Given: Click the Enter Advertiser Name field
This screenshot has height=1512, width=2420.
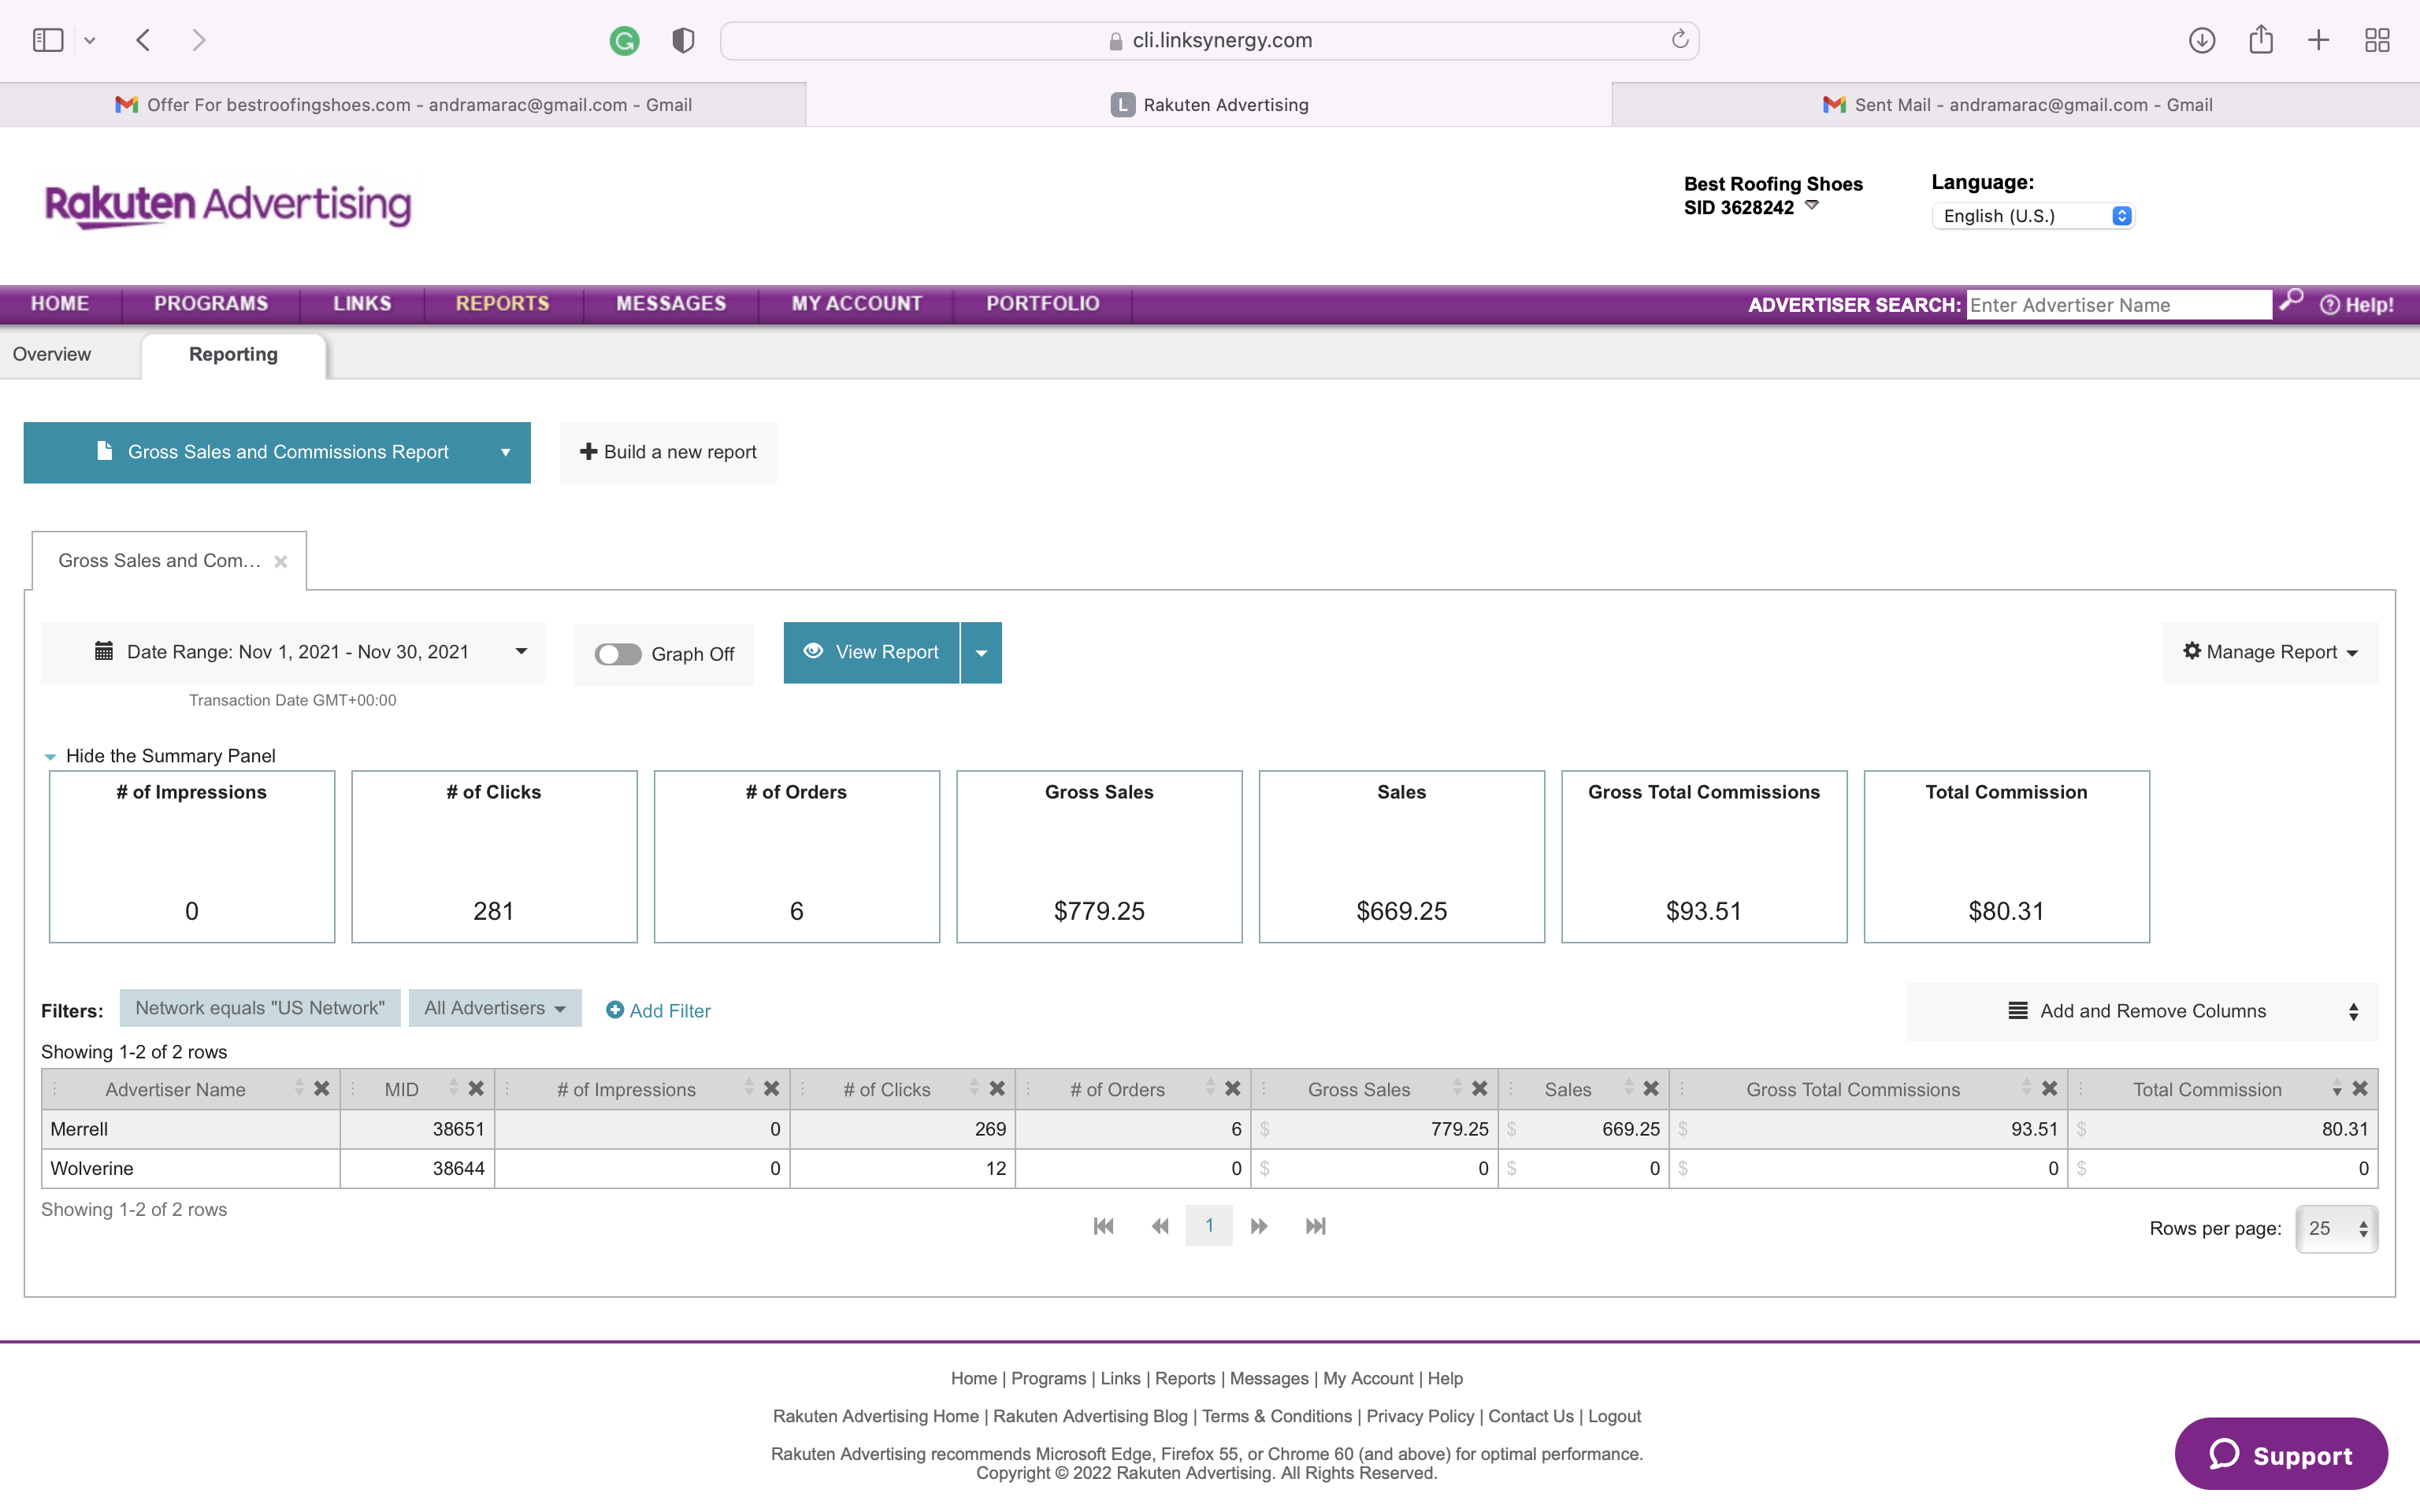Looking at the screenshot, I should click(2119, 305).
